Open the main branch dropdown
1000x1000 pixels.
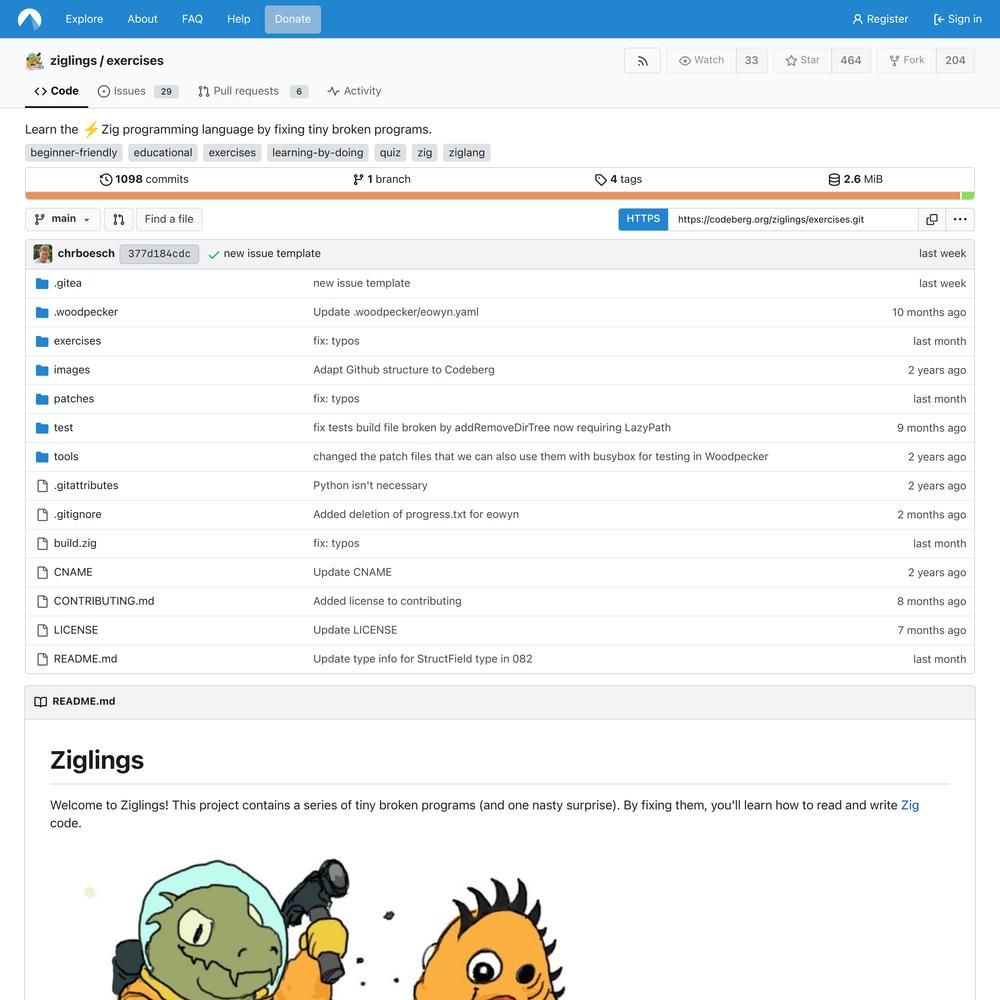pyautogui.click(x=62, y=219)
